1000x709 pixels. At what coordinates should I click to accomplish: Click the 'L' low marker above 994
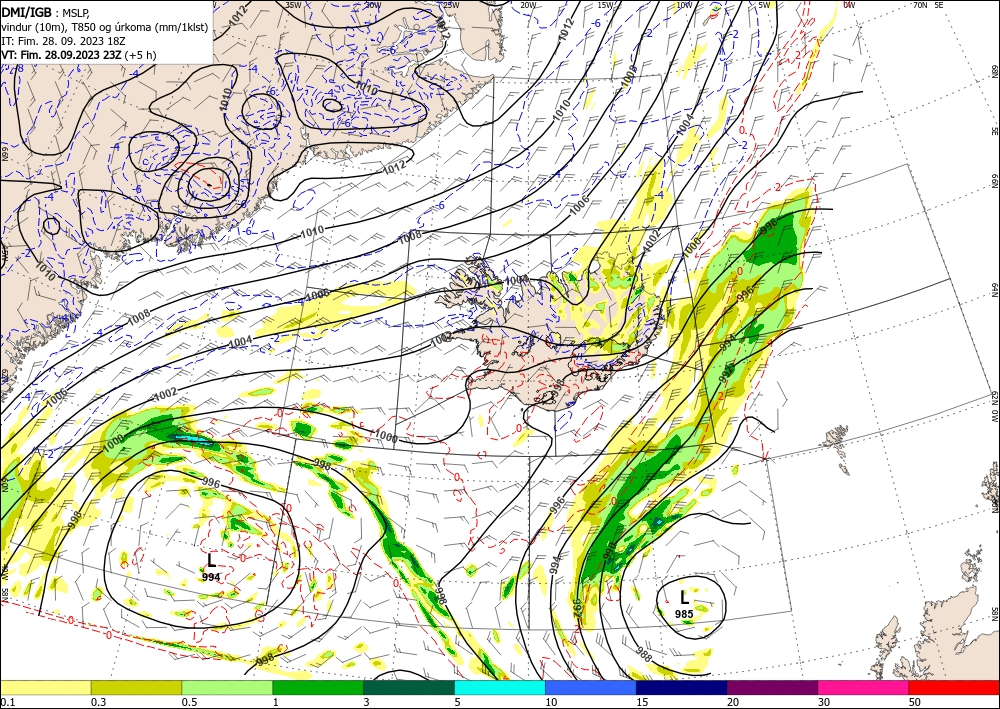pos(212,561)
